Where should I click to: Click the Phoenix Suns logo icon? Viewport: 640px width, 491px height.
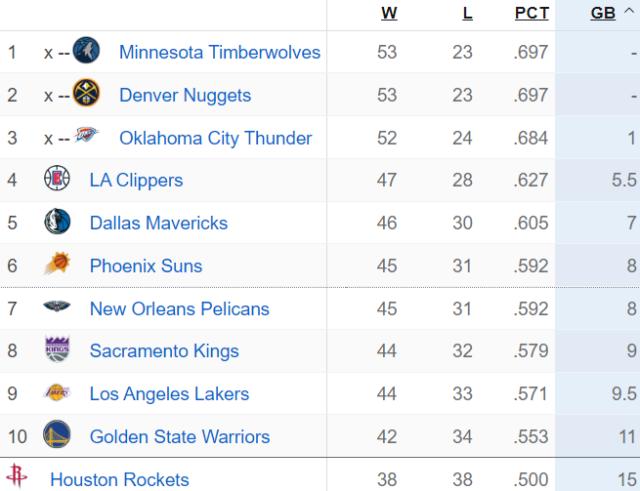coord(57,265)
